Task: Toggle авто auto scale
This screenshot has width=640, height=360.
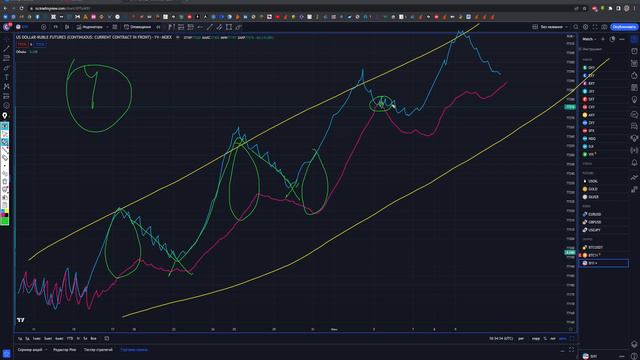Action: coord(563,338)
